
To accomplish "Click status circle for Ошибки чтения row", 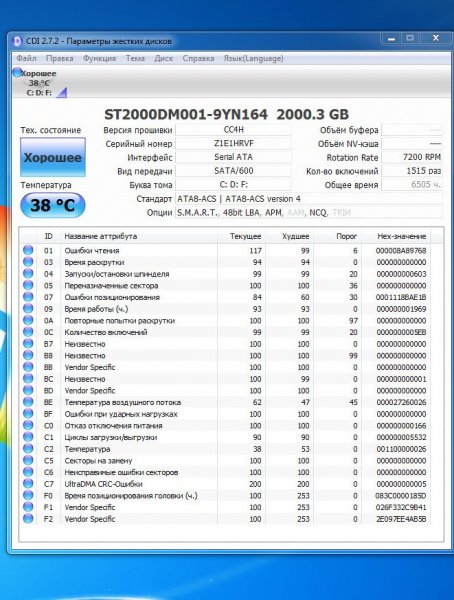I will 28,250.
